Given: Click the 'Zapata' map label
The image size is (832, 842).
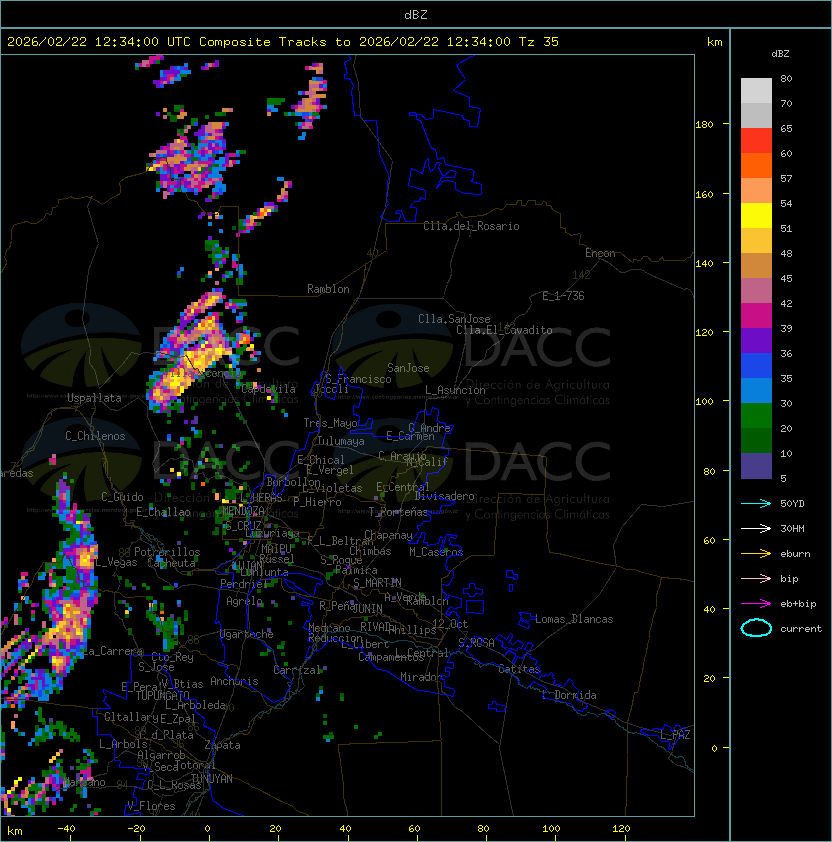Looking at the screenshot, I should (x=222, y=745).
